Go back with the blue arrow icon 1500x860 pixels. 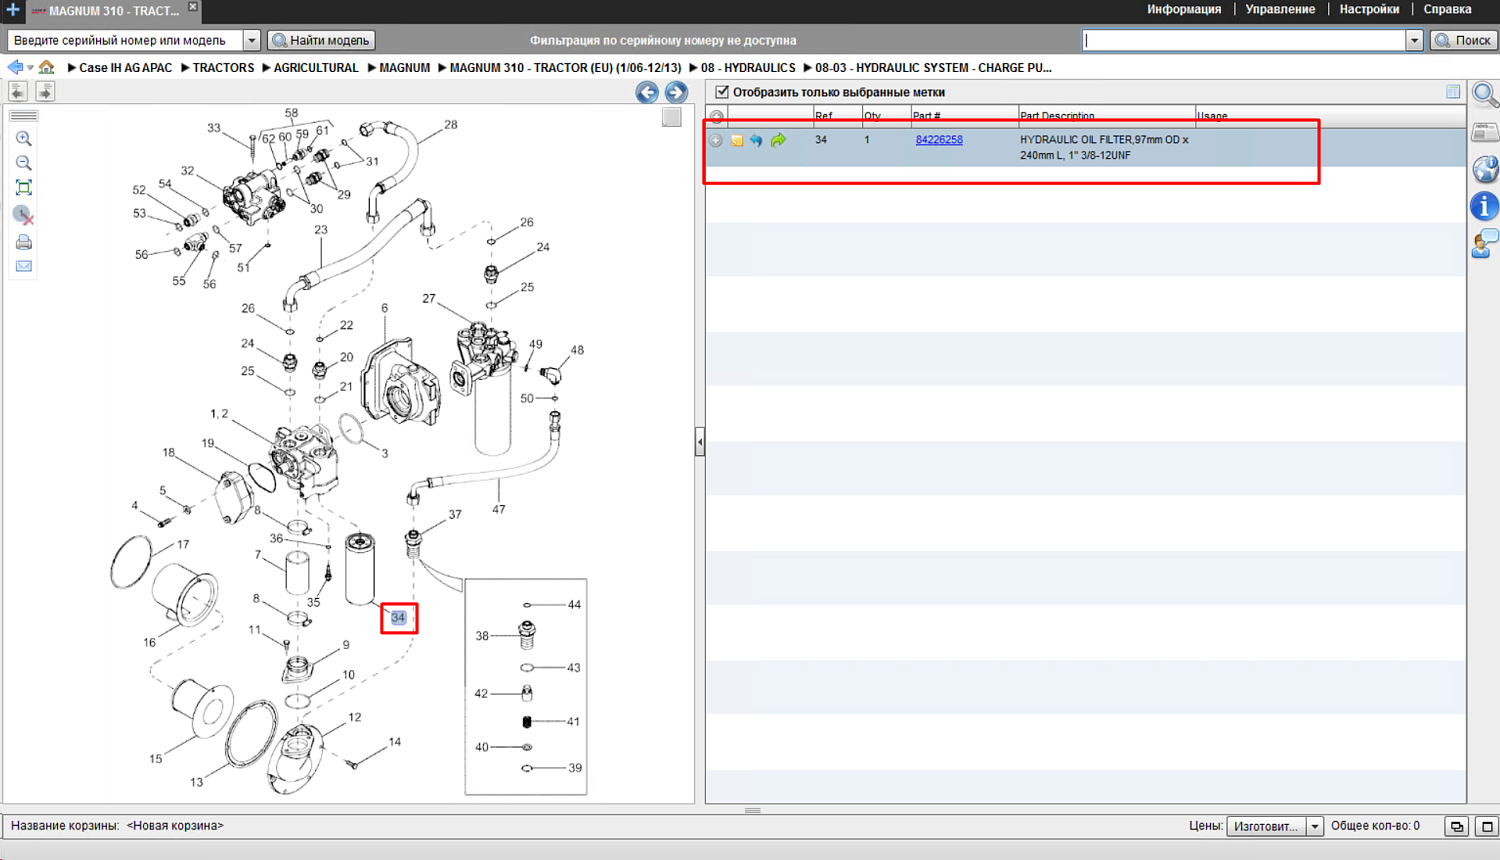[x=15, y=67]
